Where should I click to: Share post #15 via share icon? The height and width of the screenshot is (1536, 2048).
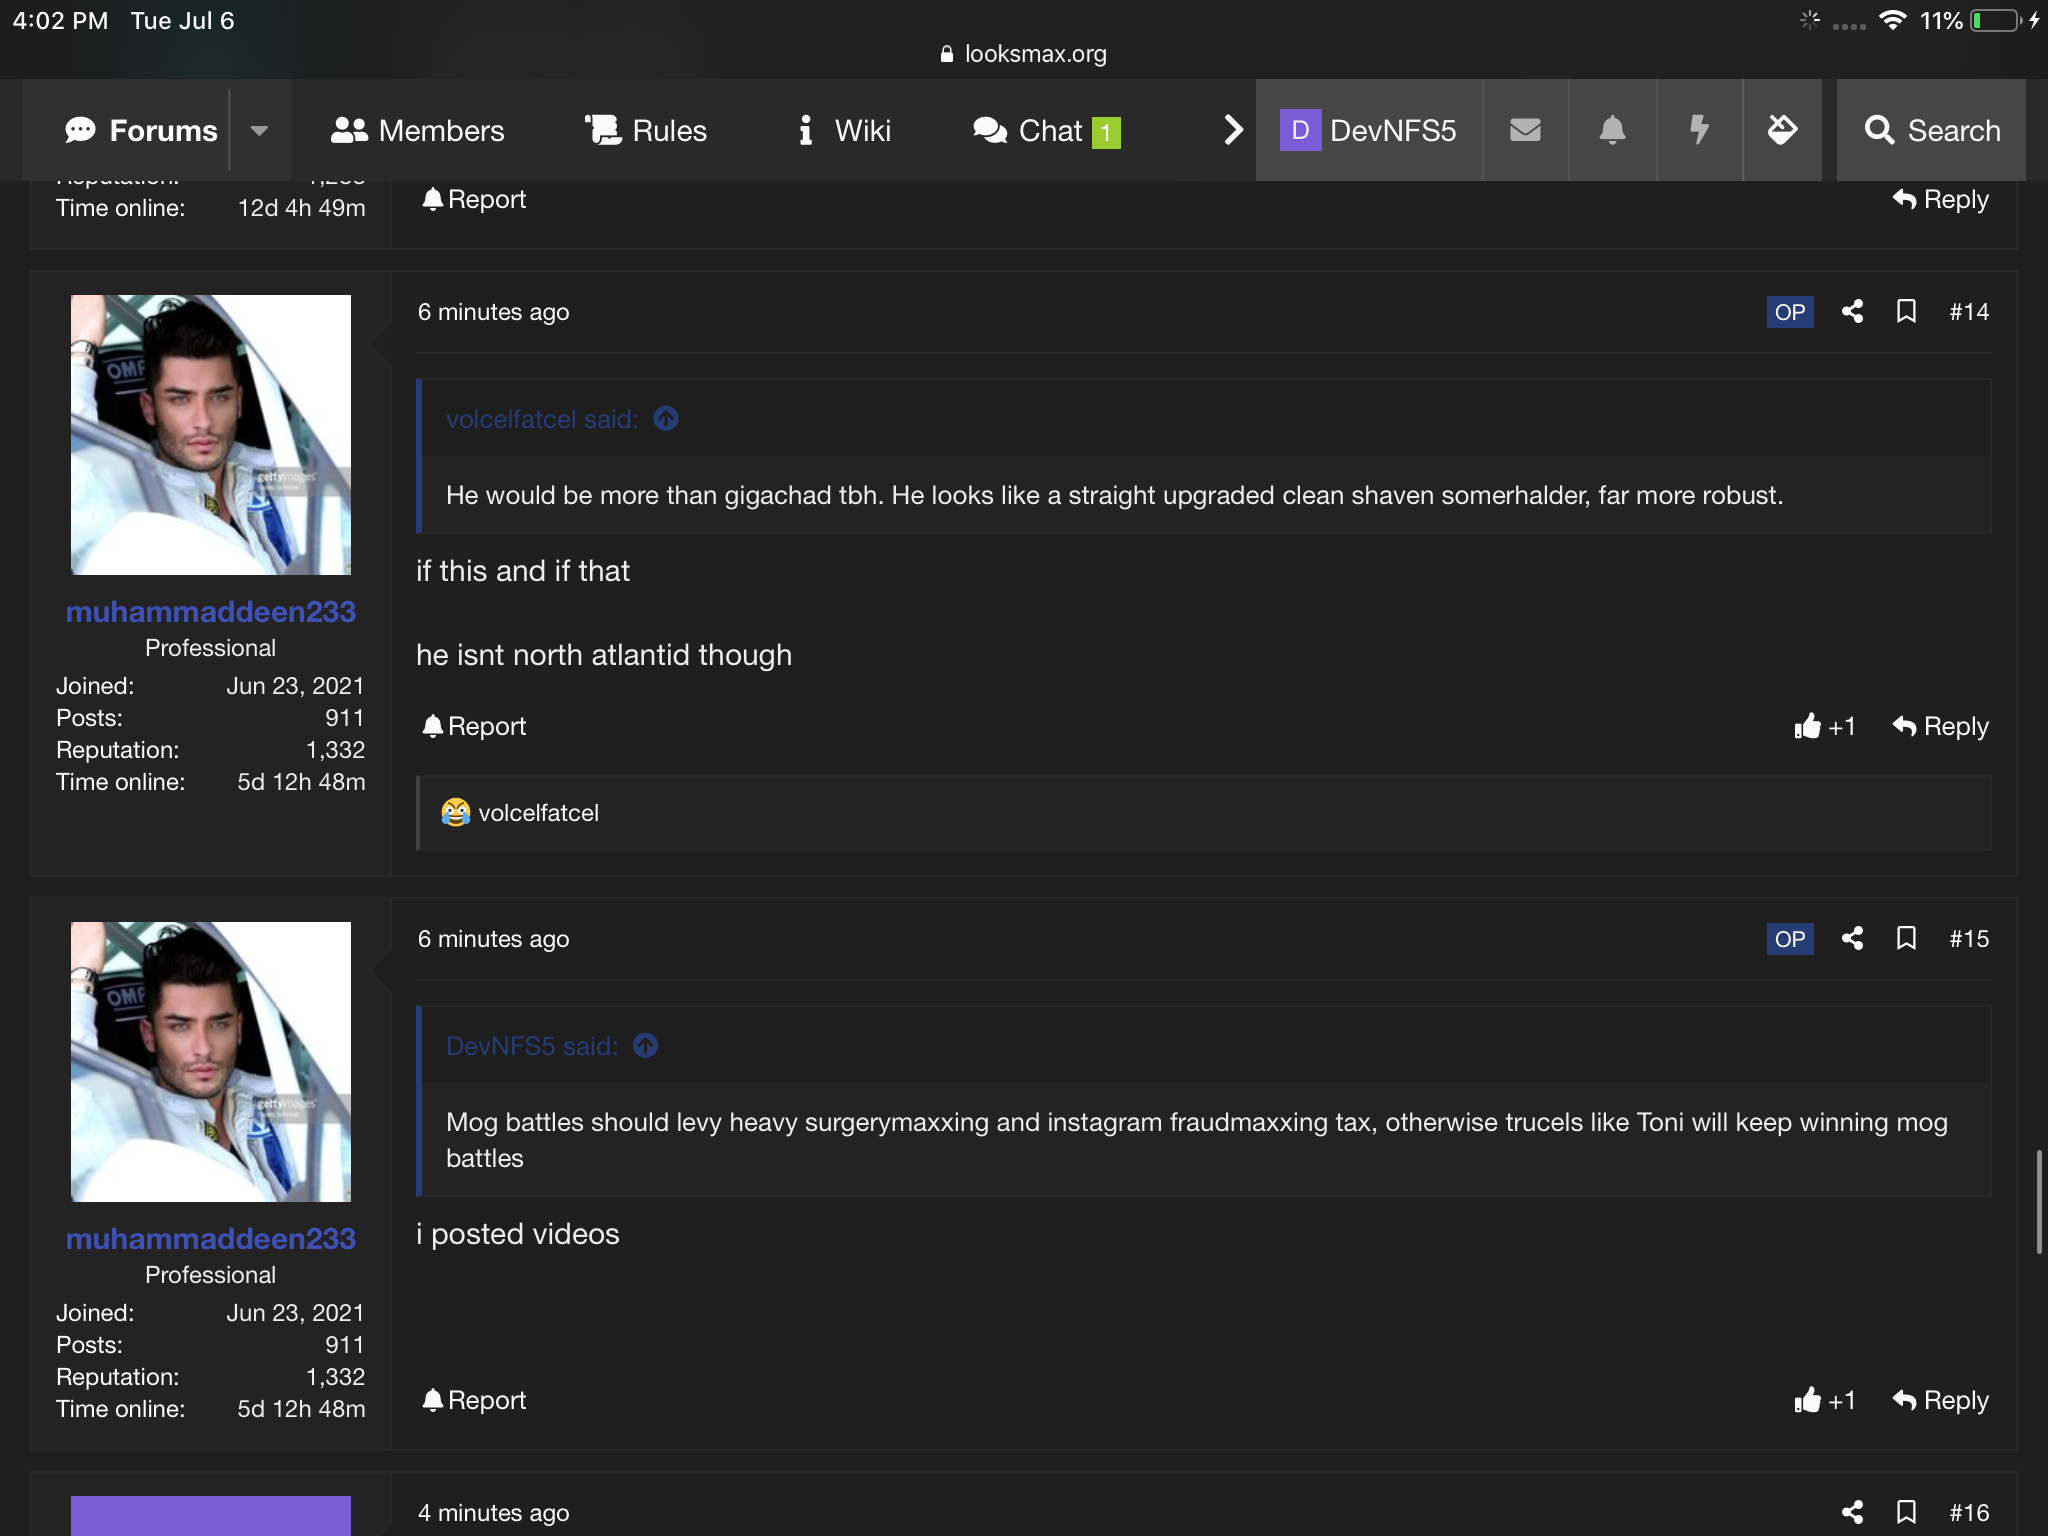point(1852,939)
